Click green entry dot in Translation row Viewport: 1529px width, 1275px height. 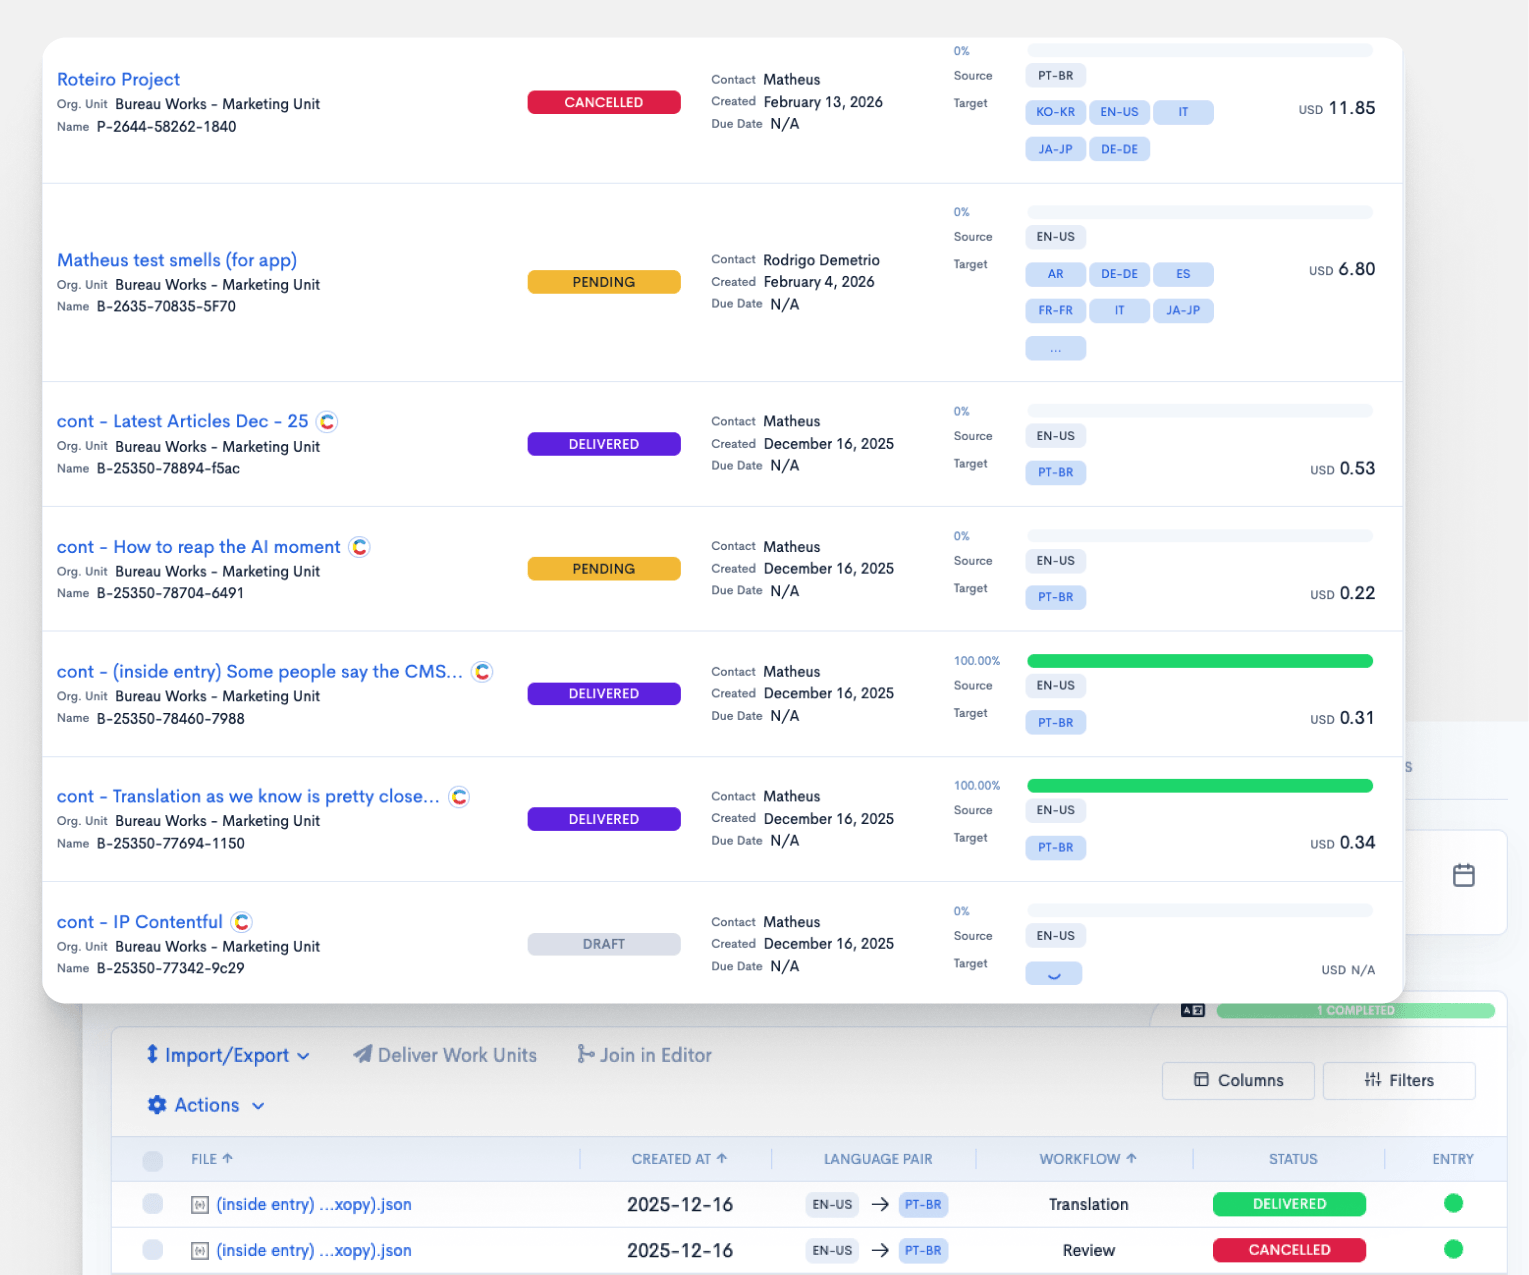click(x=1454, y=1203)
